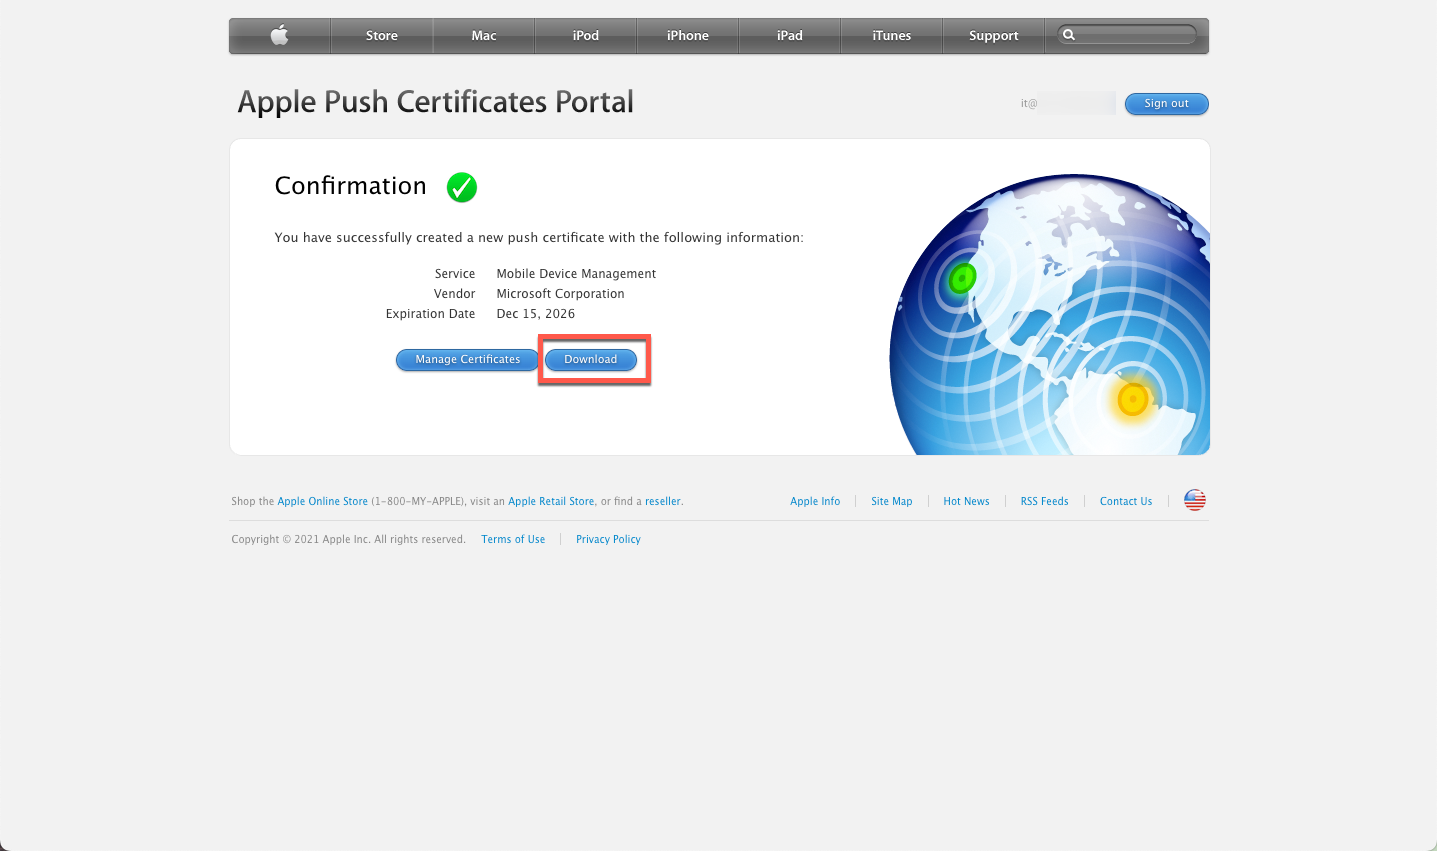Click the globe illustration image

pos(1050,315)
